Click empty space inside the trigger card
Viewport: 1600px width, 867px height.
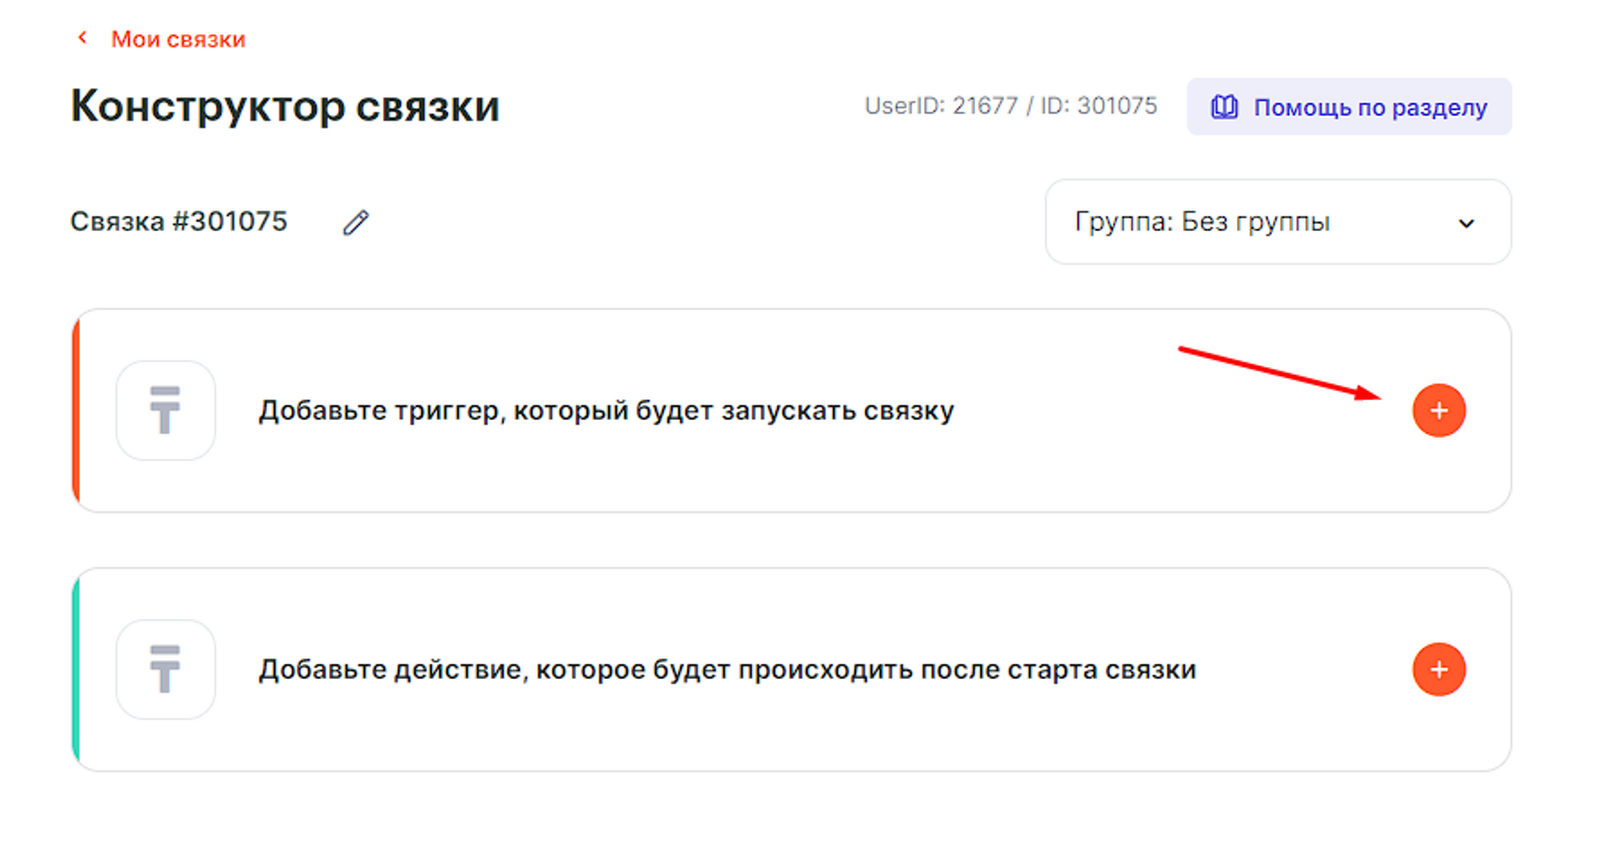(1150, 460)
